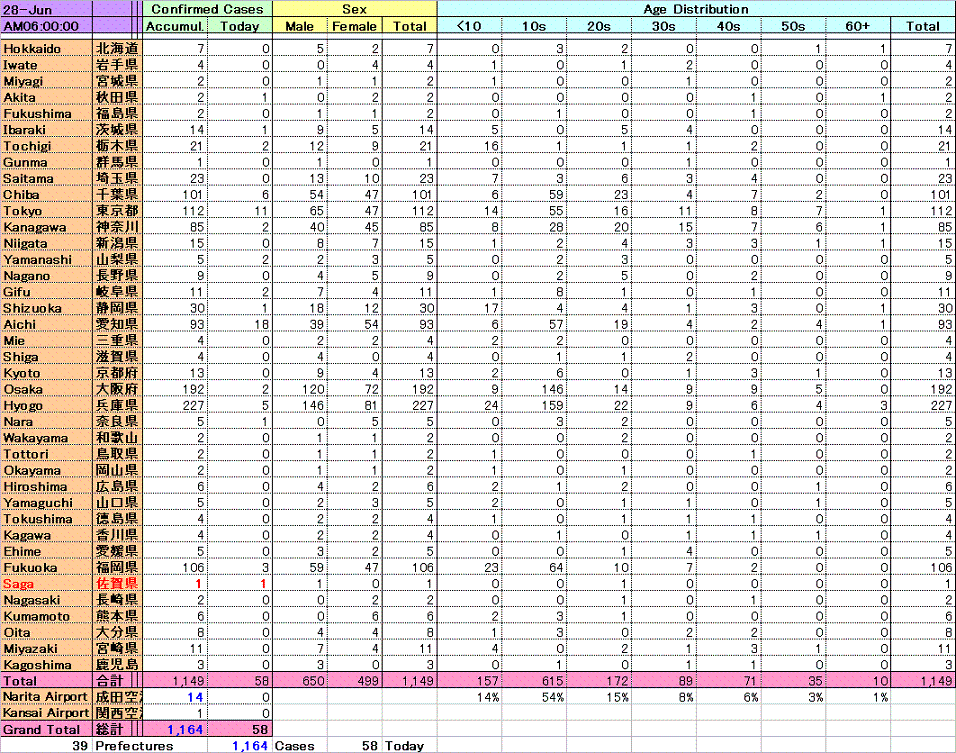Image resolution: width=956 pixels, height=753 pixels.
Task: Select the Saitama row label
Action: tap(46, 179)
